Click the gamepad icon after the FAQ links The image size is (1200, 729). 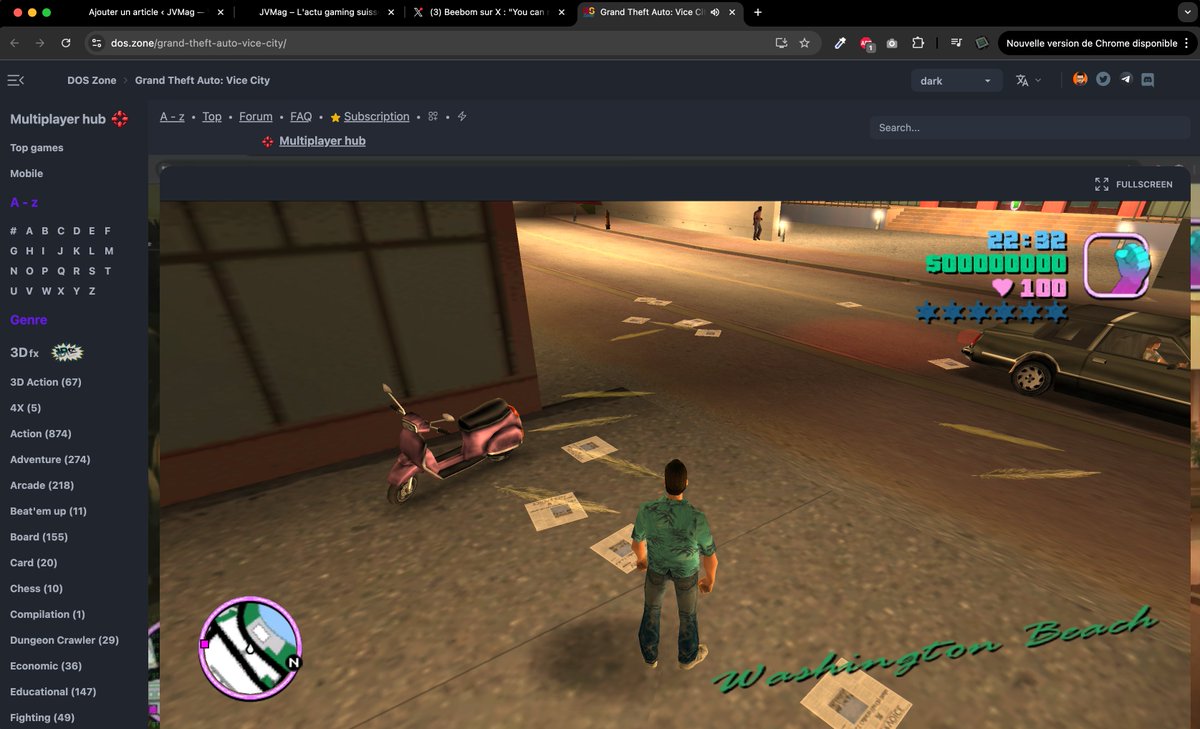[433, 116]
